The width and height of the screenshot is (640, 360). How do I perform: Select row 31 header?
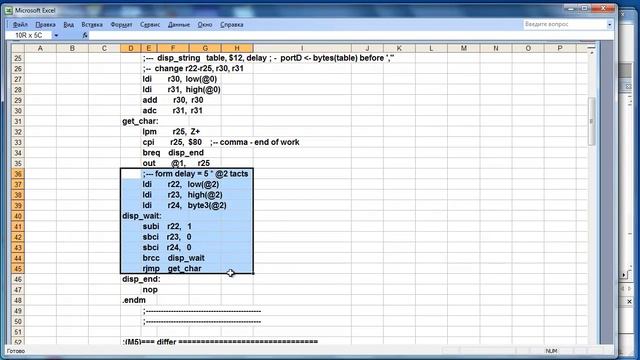[18, 121]
